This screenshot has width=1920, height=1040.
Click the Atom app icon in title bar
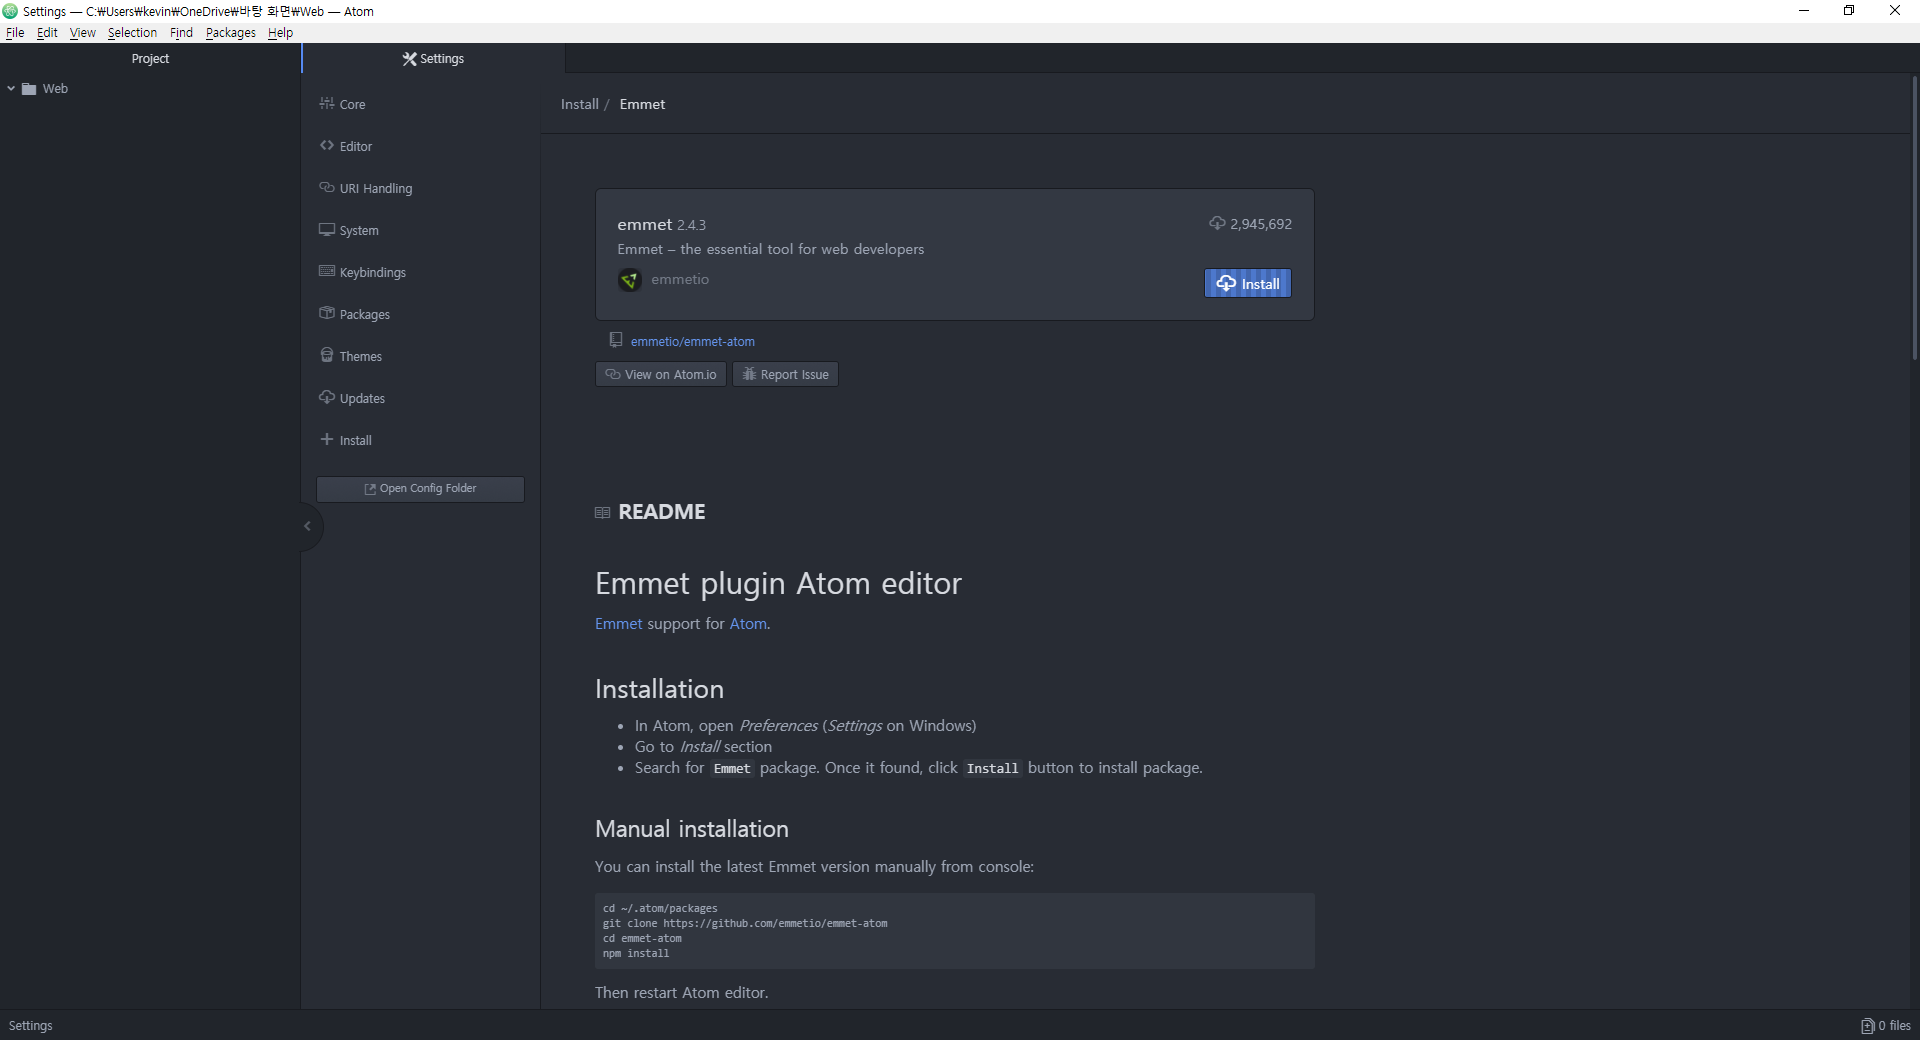point(10,11)
